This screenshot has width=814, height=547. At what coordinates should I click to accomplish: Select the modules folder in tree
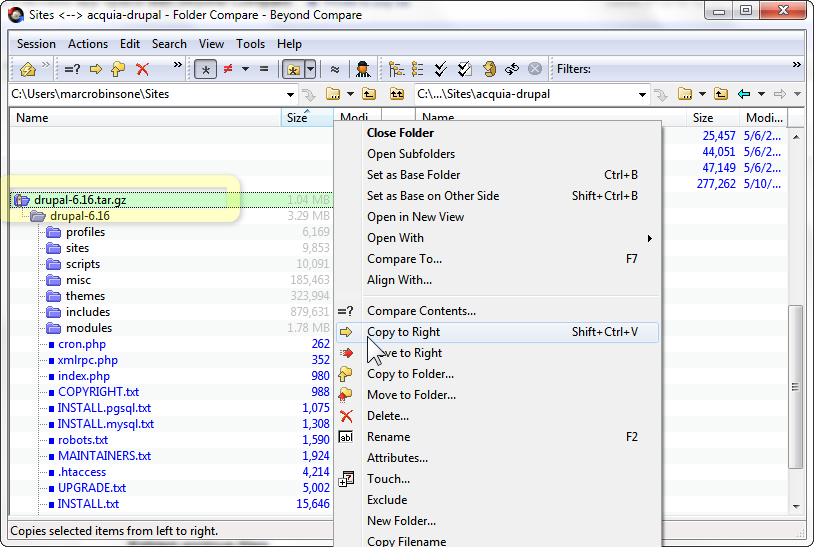click(x=89, y=328)
